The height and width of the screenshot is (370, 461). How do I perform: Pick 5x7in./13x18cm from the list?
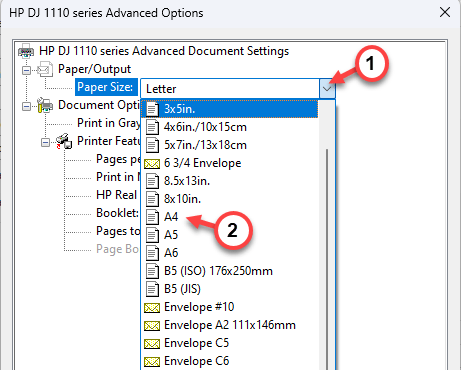click(230, 145)
